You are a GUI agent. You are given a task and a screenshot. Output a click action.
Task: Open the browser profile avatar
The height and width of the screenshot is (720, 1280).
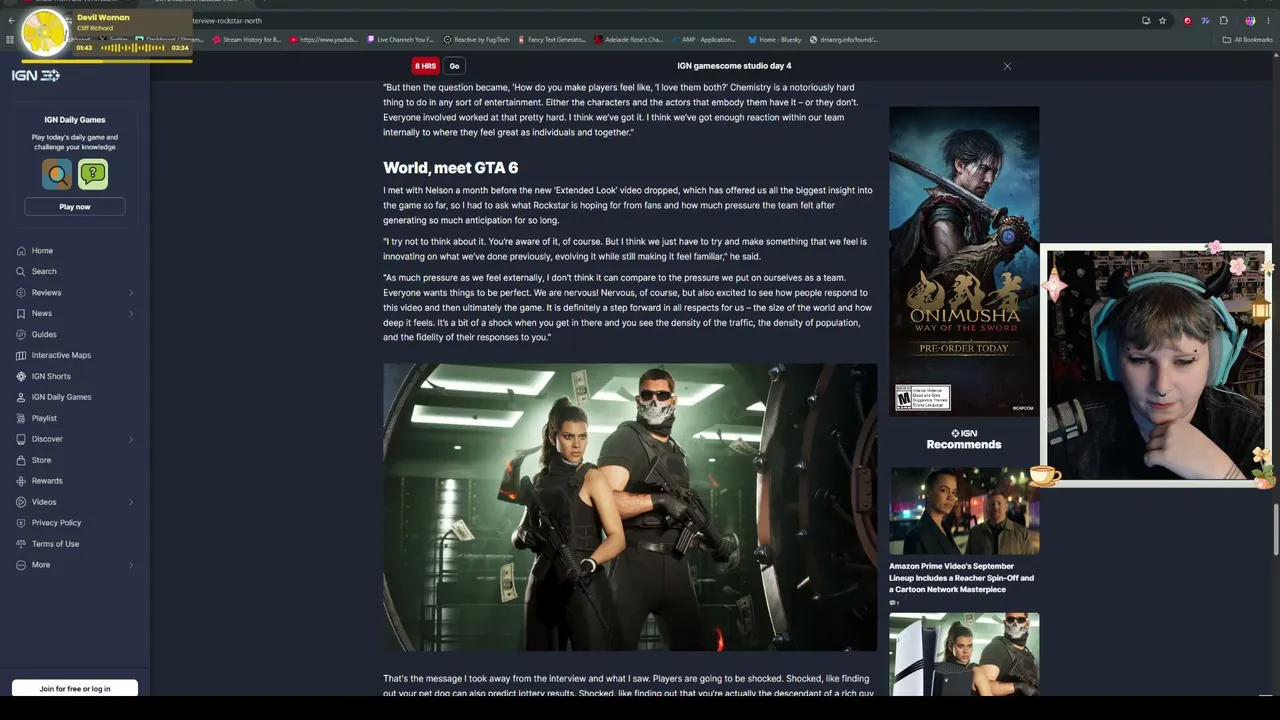[1250, 20]
